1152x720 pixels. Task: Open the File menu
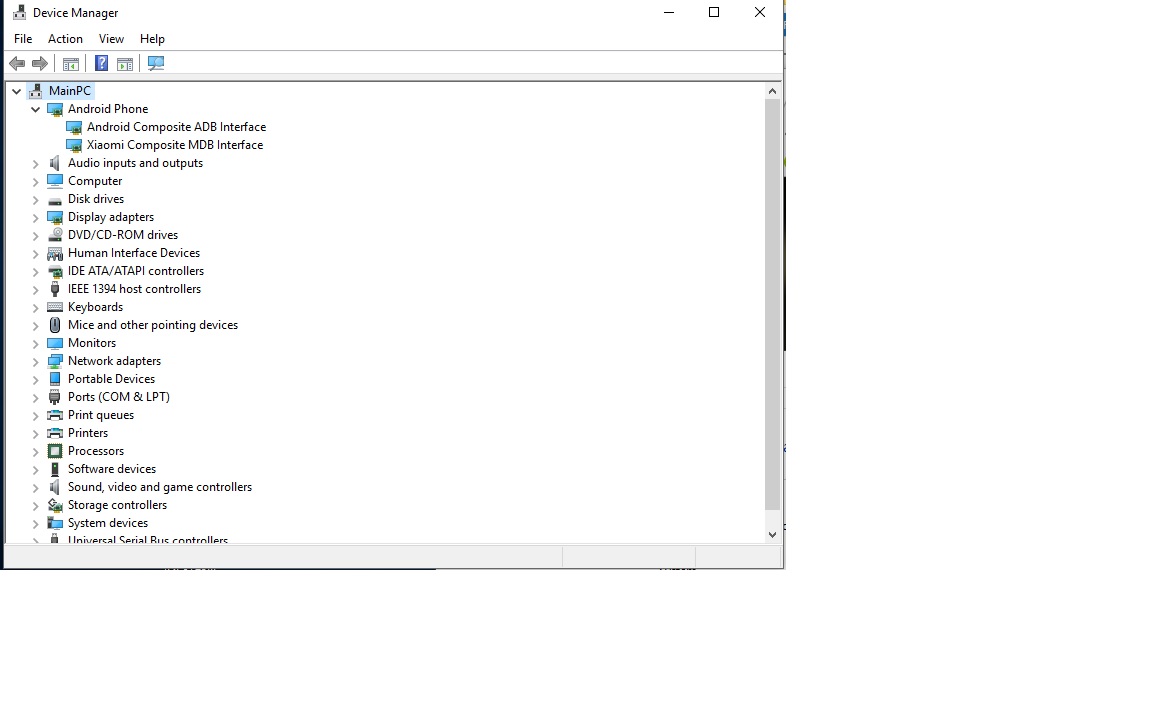tap(23, 39)
